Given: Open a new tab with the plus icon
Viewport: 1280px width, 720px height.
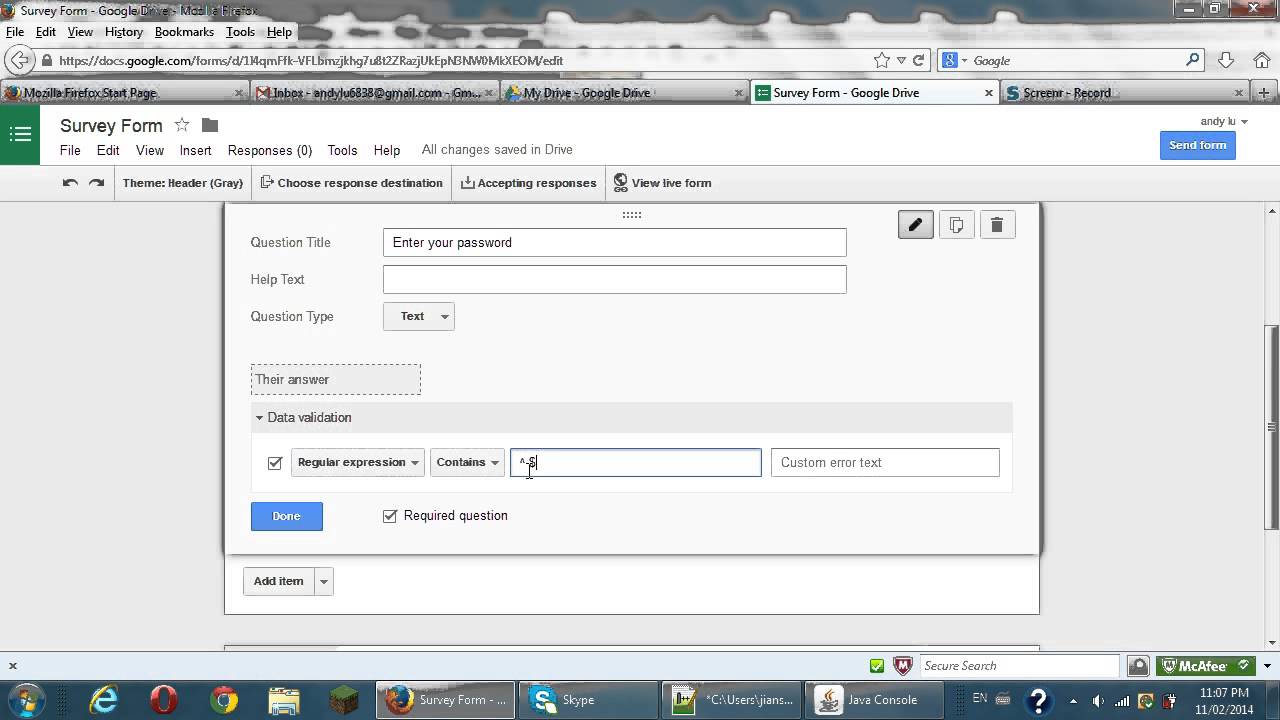Looking at the screenshot, I should (1264, 93).
